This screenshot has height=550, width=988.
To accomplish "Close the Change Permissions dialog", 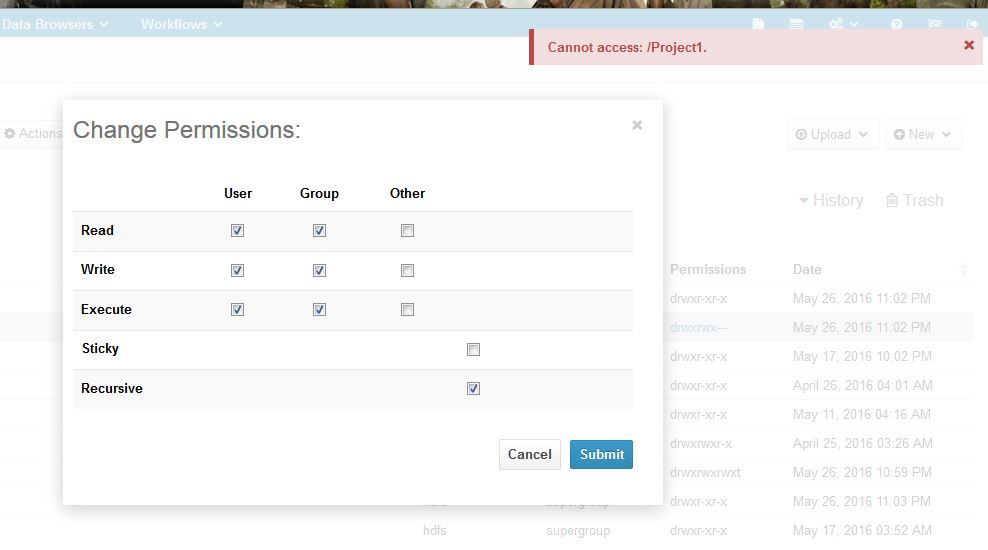I will pyautogui.click(x=637, y=125).
